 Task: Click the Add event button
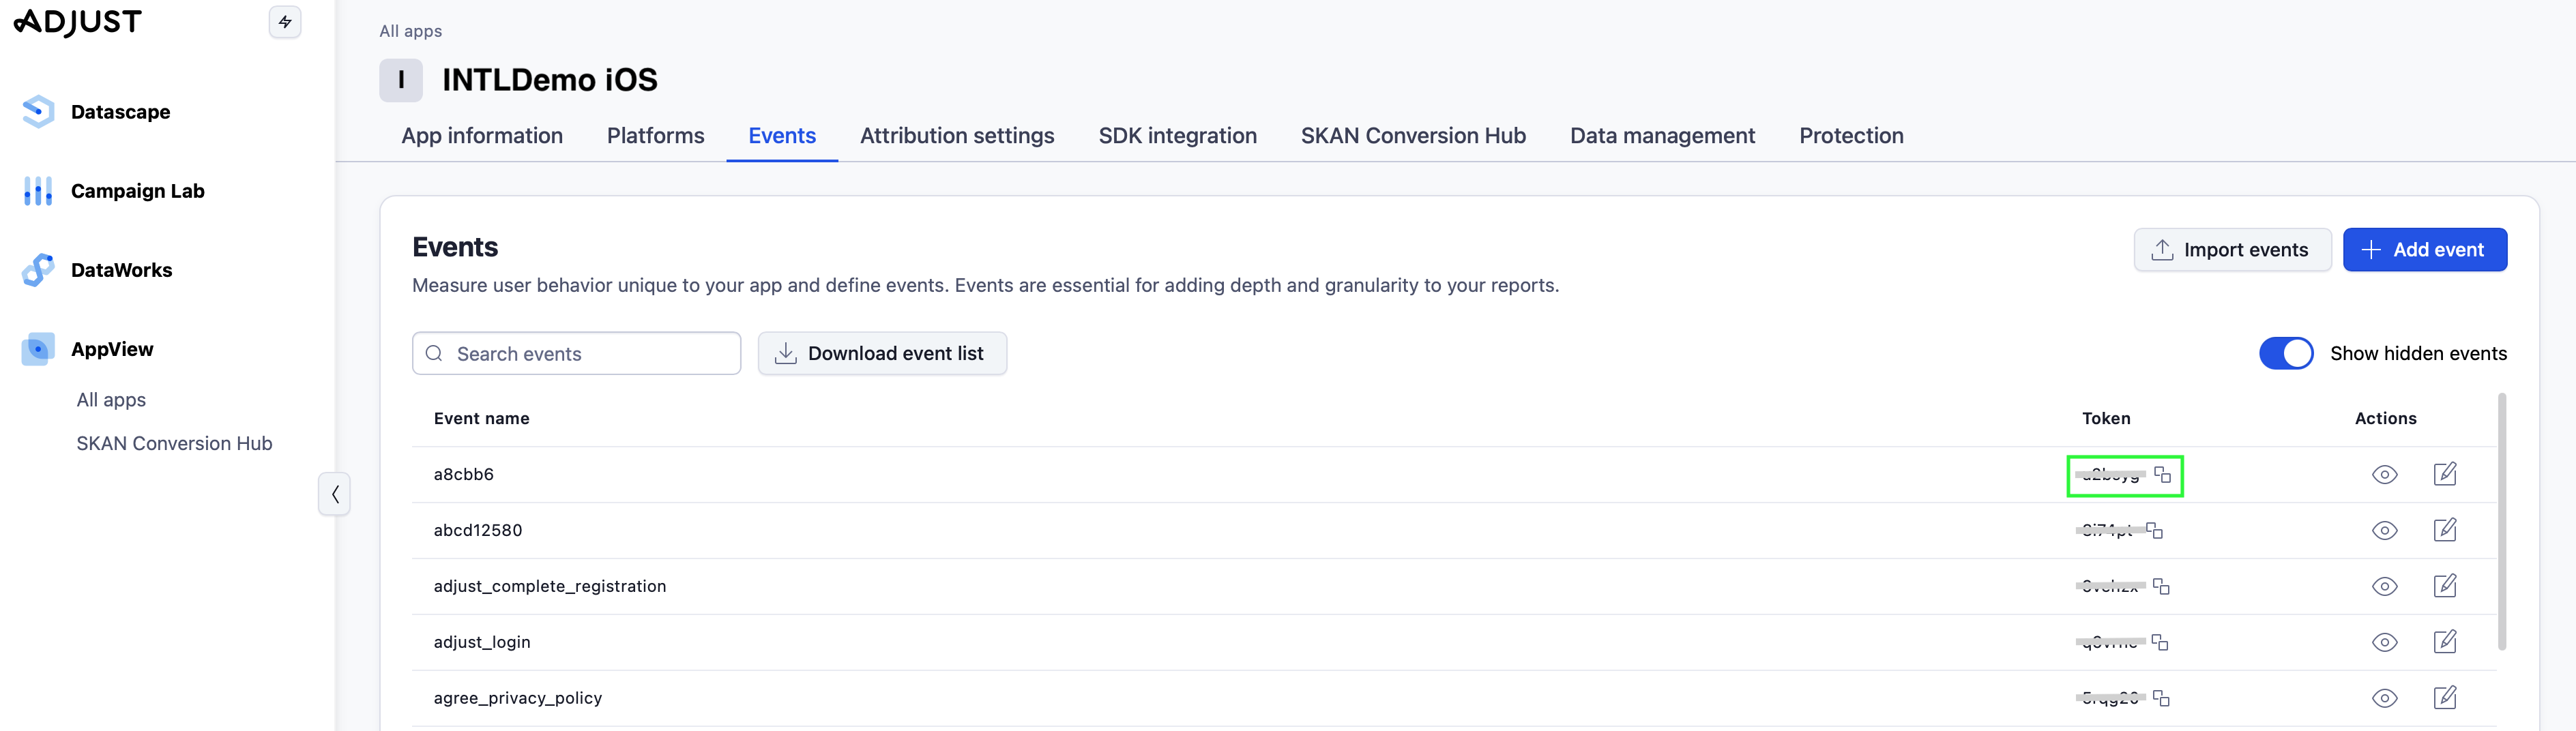(x=2424, y=250)
